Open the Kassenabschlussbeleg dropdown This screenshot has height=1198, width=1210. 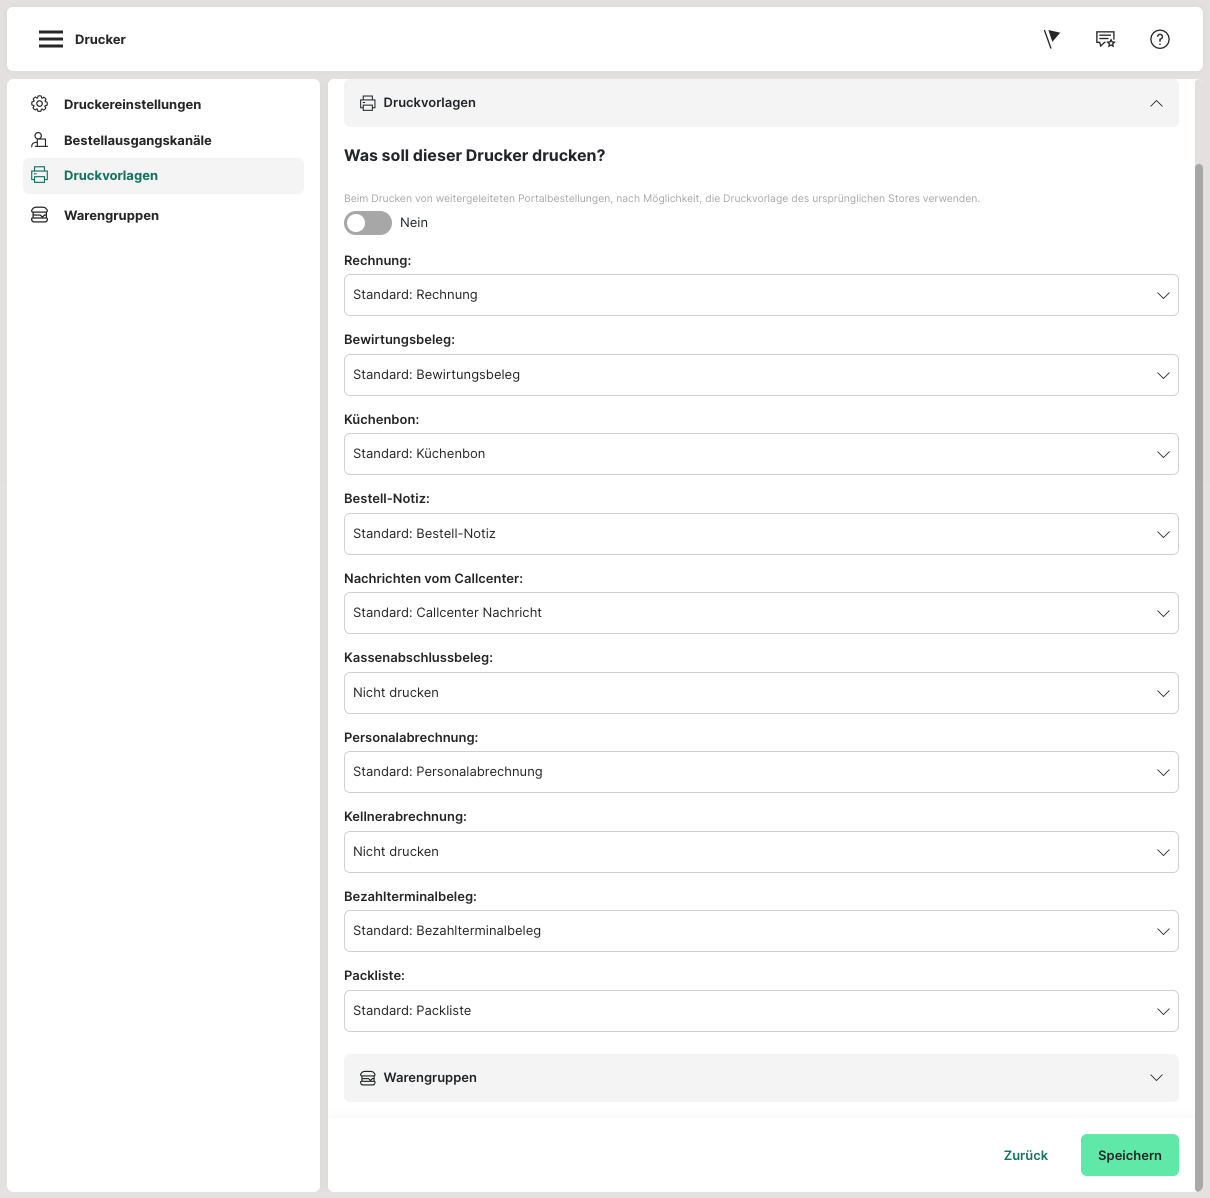(760, 693)
